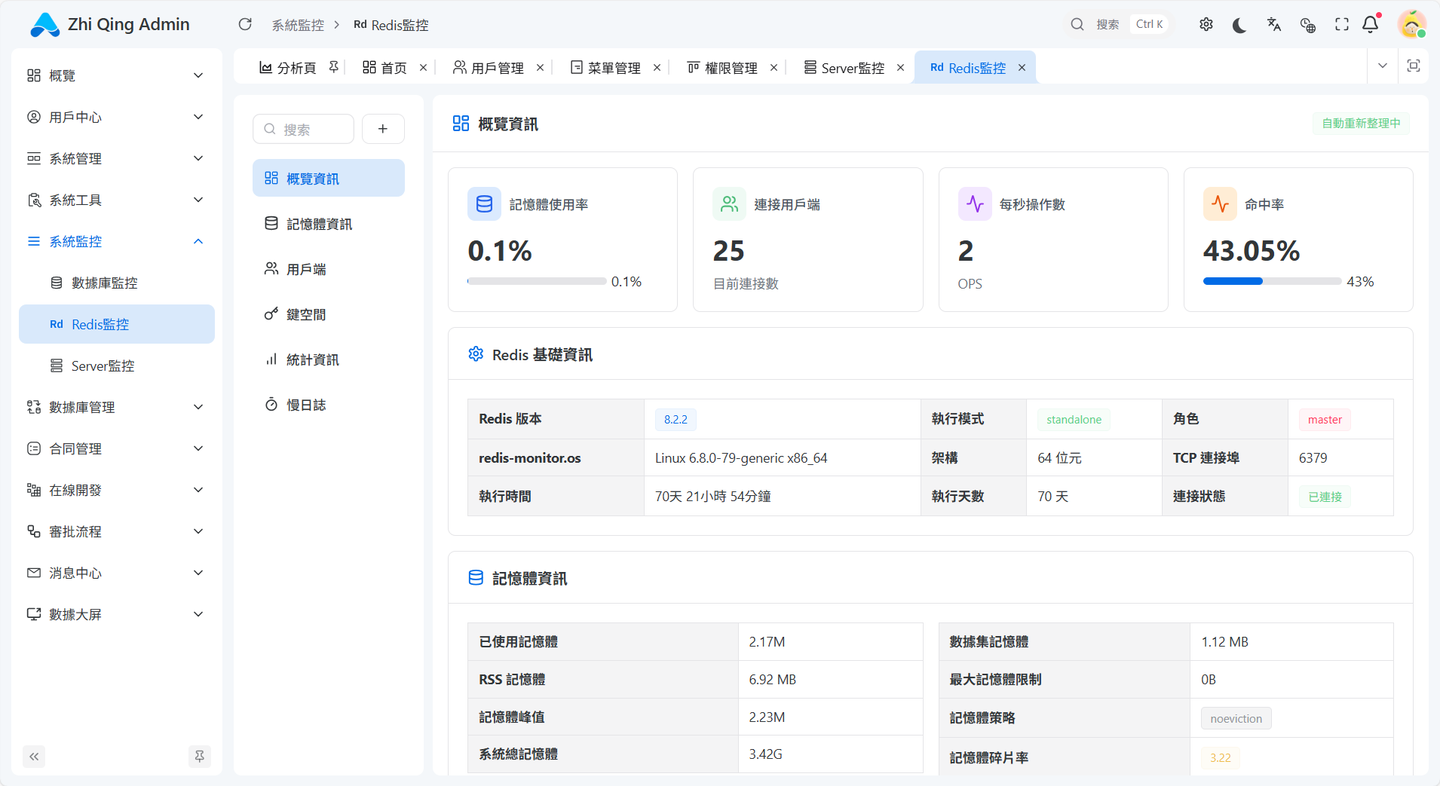Click the 統計資訊 bar-chart icon
This screenshot has width=1440, height=786.
click(x=273, y=358)
